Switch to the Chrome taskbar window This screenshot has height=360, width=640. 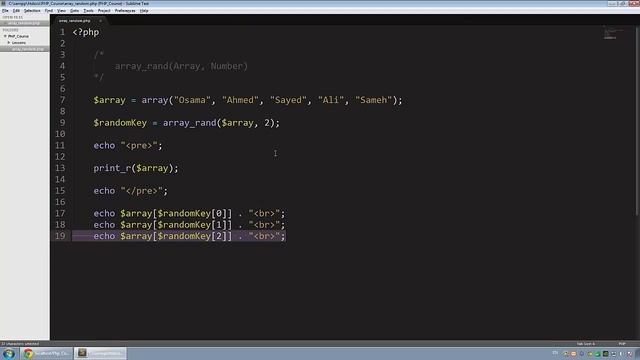click(47, 353)
